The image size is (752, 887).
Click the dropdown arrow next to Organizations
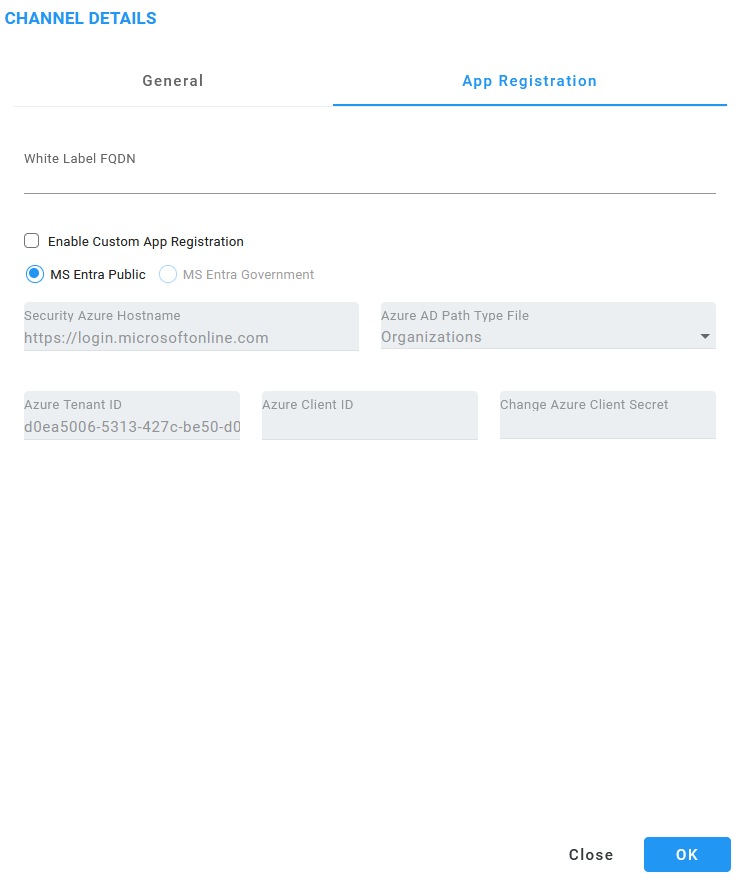705,337
